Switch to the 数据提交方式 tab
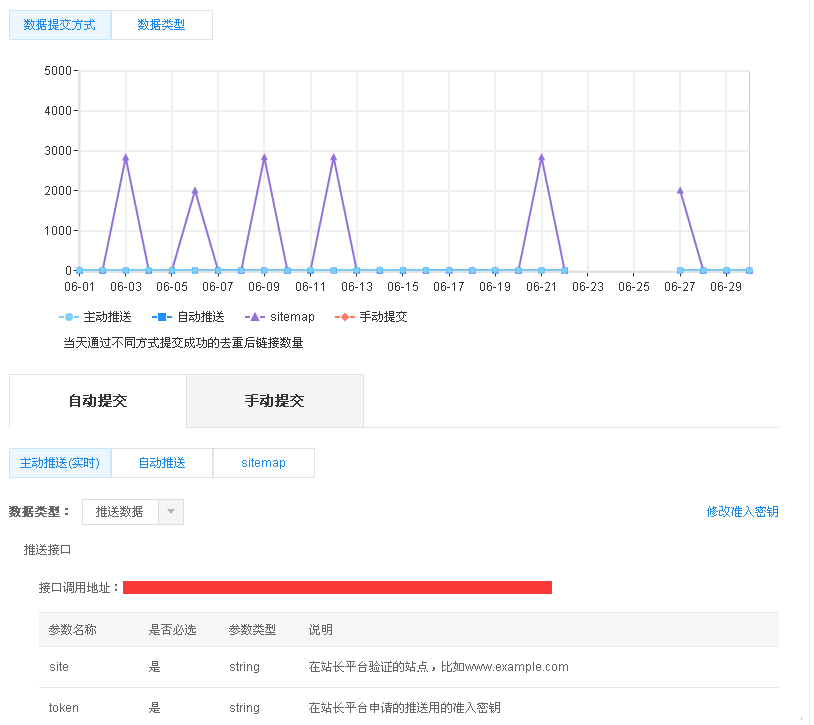Viewport: 814px width, 725px height. click(x=60, y=25)
